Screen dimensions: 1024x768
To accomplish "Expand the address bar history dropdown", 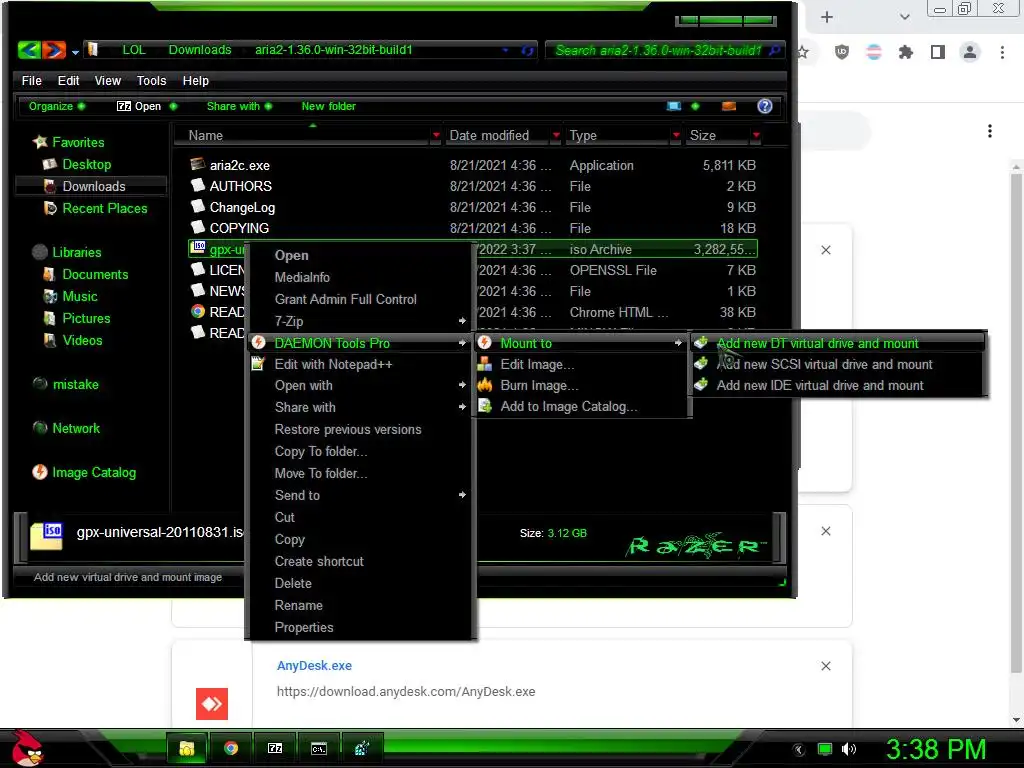I will pos(505,50).
